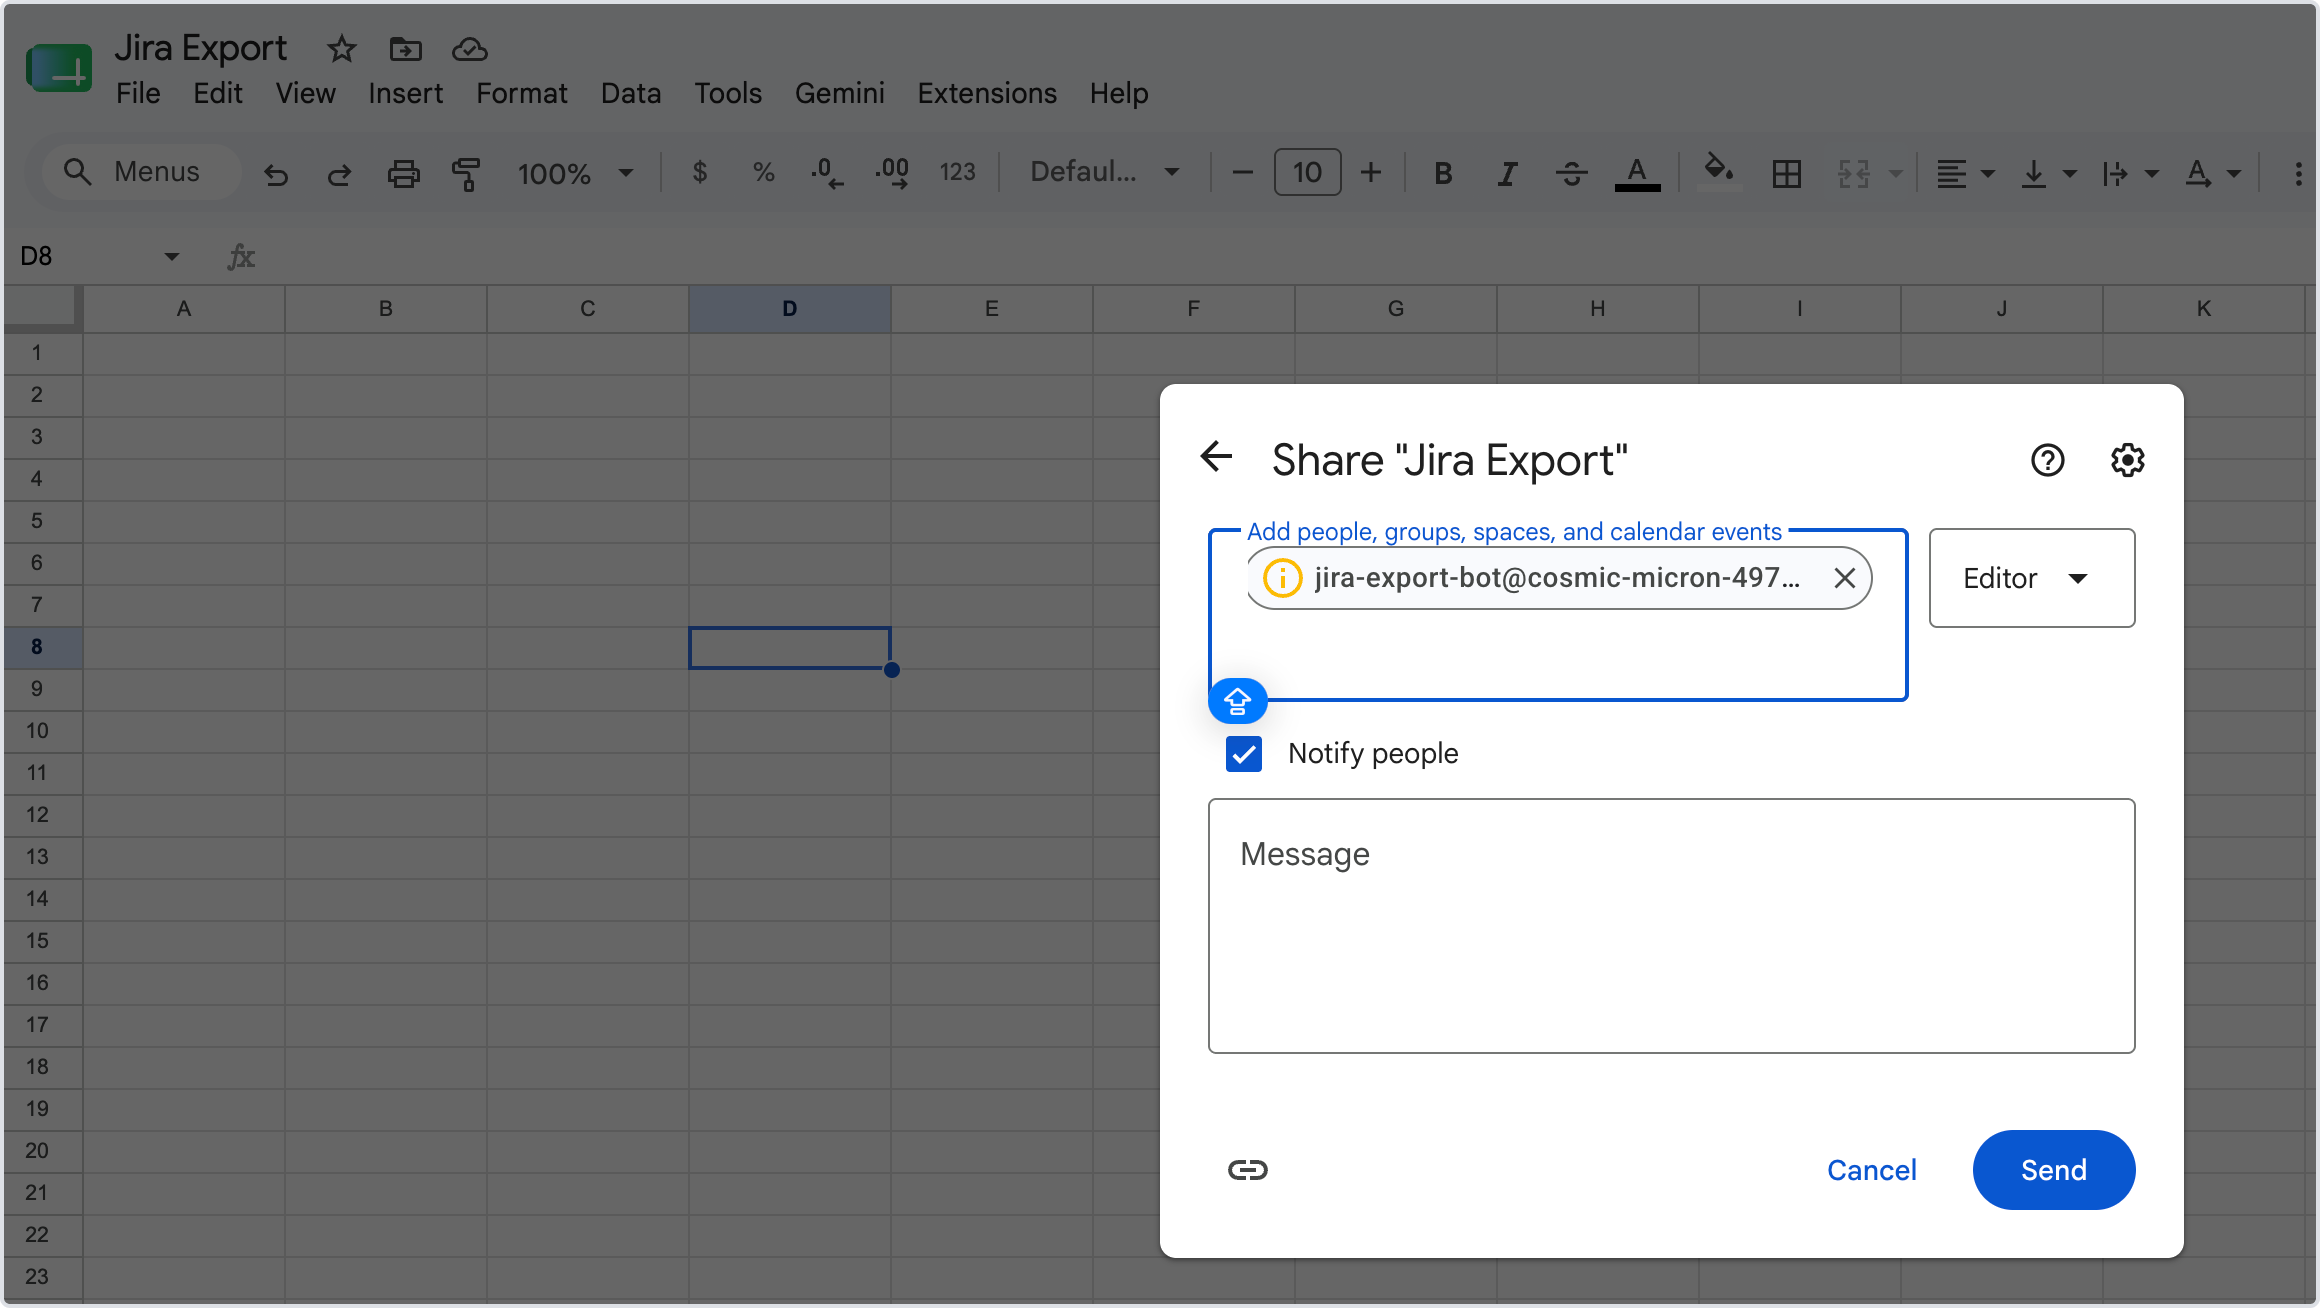
Task: Select row 8 header
Action: (x=37, y=647)
